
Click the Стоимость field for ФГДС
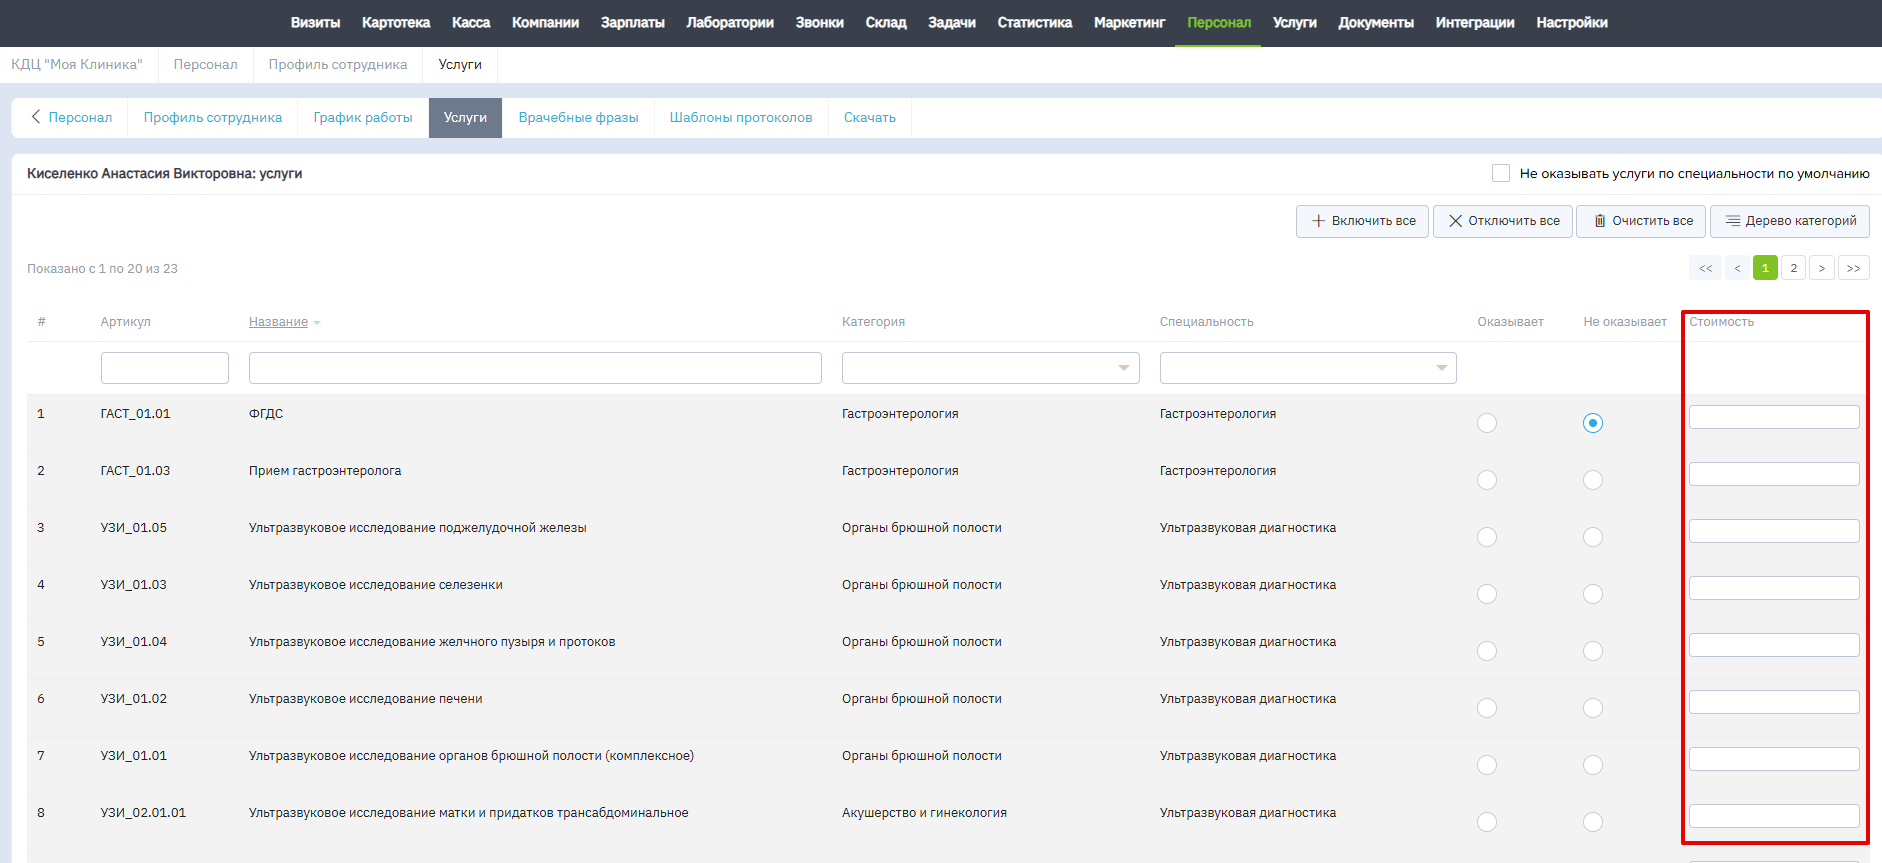(1774, 417)
